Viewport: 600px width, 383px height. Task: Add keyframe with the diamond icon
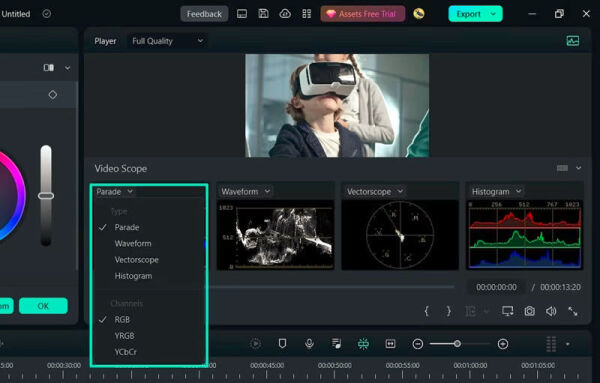[52, 95]
